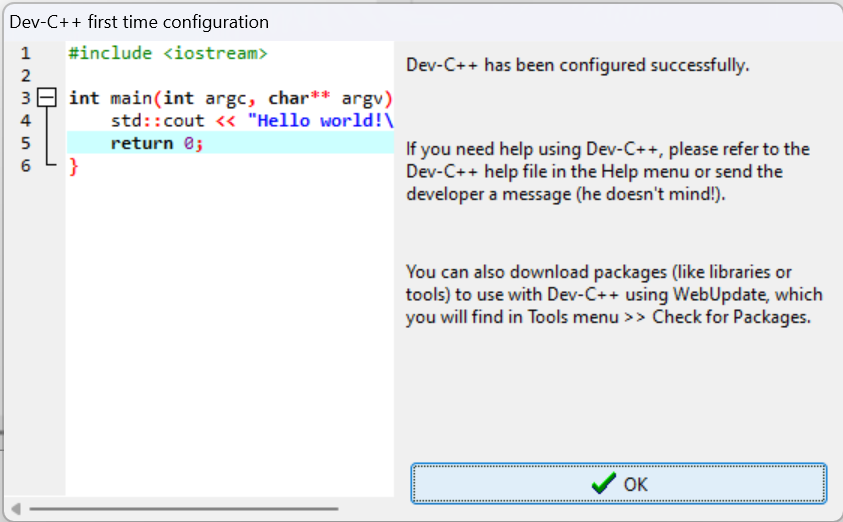Click the 'int main(int argc, char** argv)' line
Viewport: 843px width, 522px height.
[x=231, y=98]
